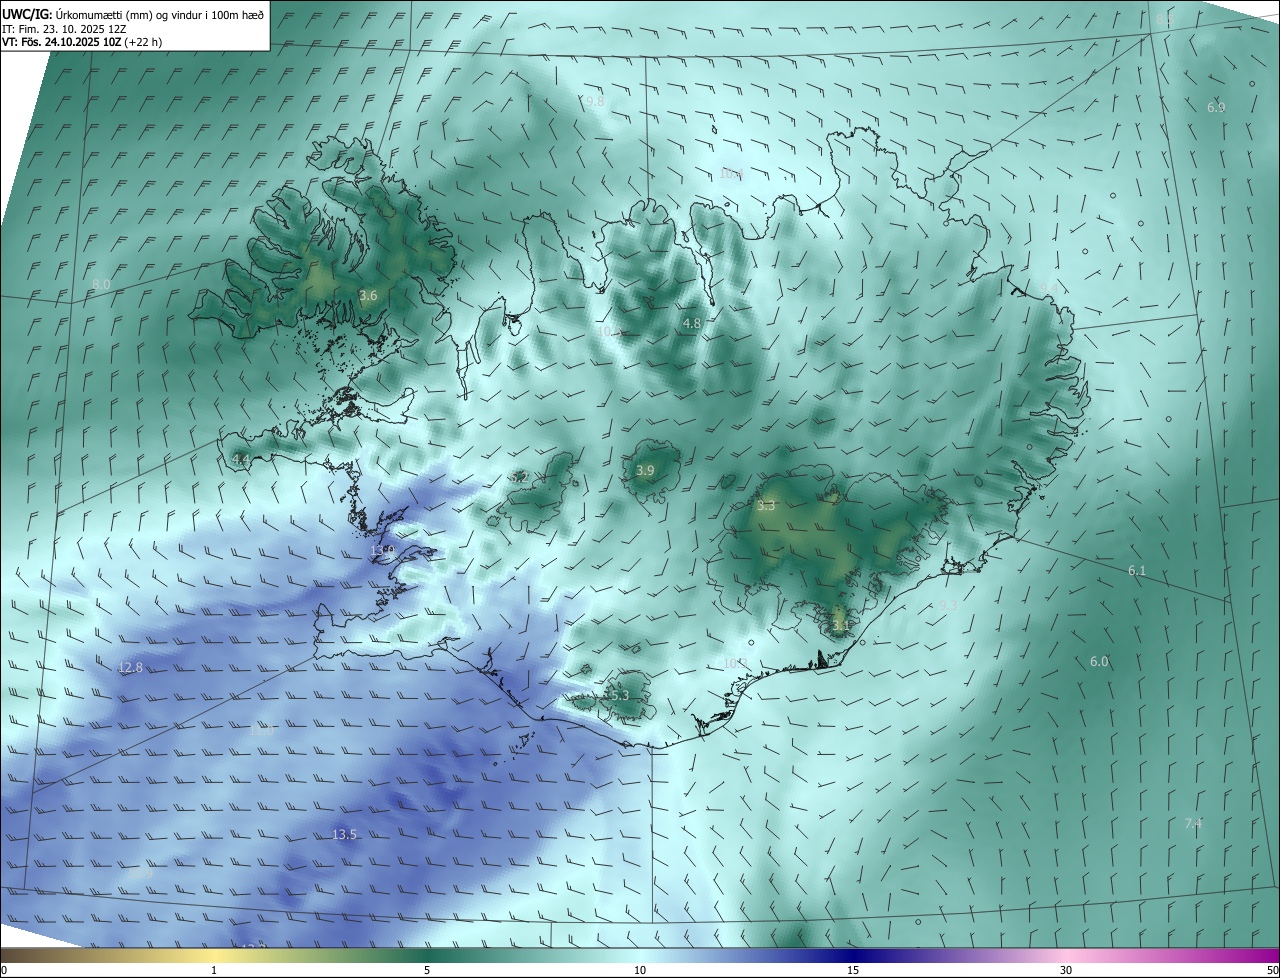Click the 9.3 value label off the southeast coast

949,606
